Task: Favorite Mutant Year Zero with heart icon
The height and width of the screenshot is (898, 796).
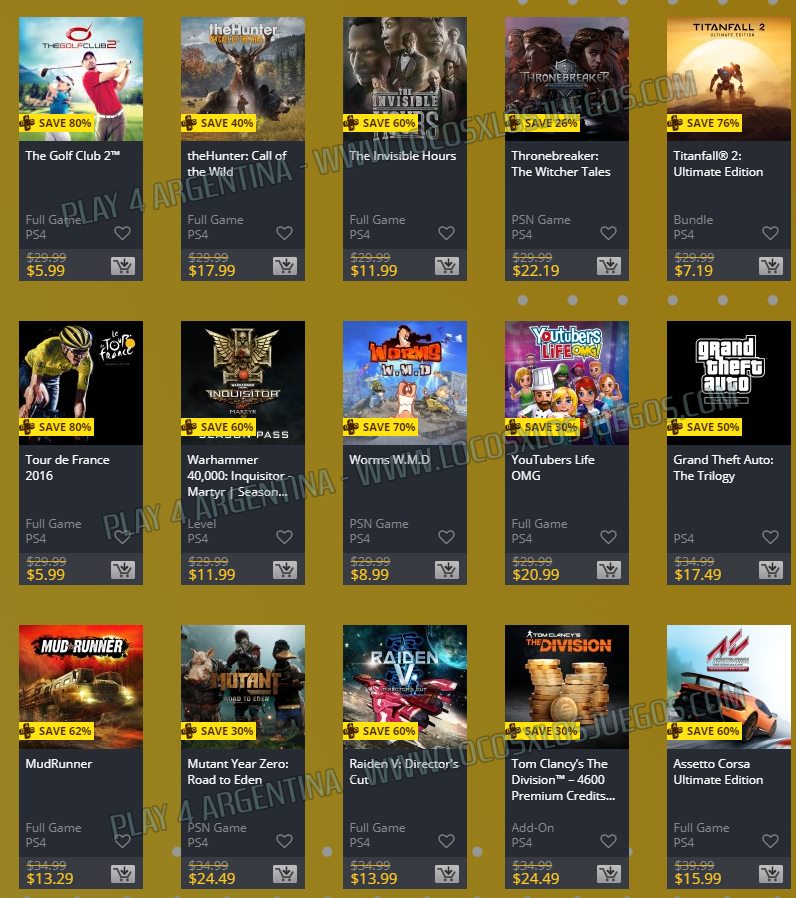Action: (x=285, y=841)
